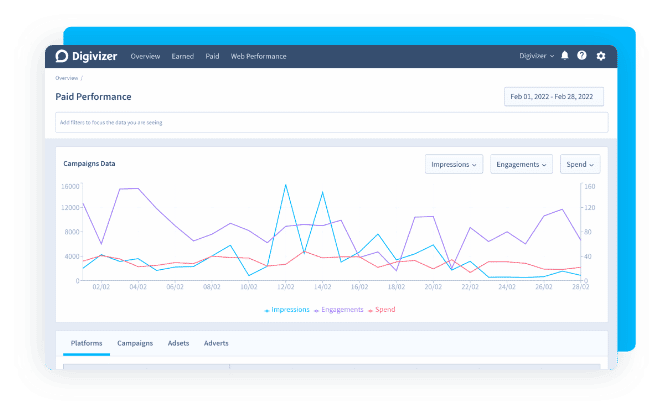Open Web Performance in top navigation
Image resolution: width=663 pixels, height=415 pixels.
[258, 56]
